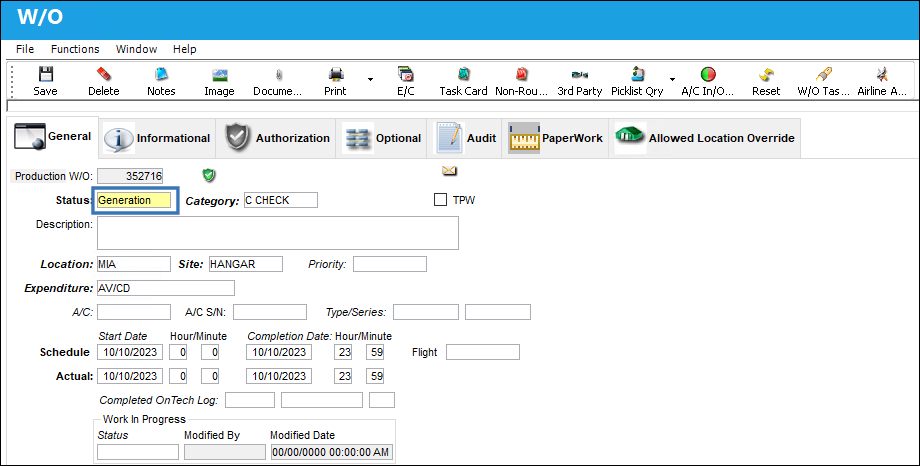Viewport: 920px width, 466px height.
Task: Open the PaperWork tab
Action: tap(555, 138)
